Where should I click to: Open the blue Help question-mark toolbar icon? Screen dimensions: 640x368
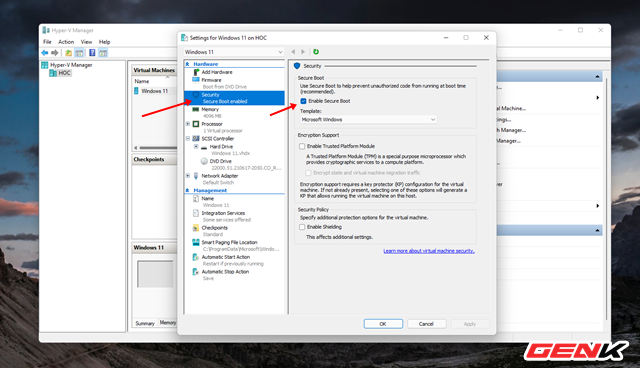tap(92, 53)
